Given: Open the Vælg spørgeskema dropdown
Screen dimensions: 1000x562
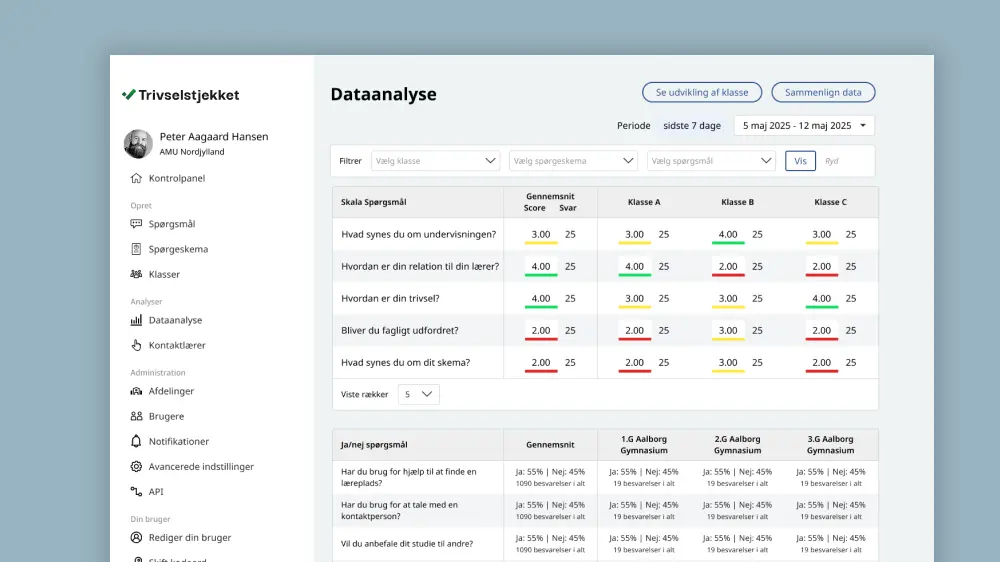Looking at the screenshot, I should (x=573, y=161).
